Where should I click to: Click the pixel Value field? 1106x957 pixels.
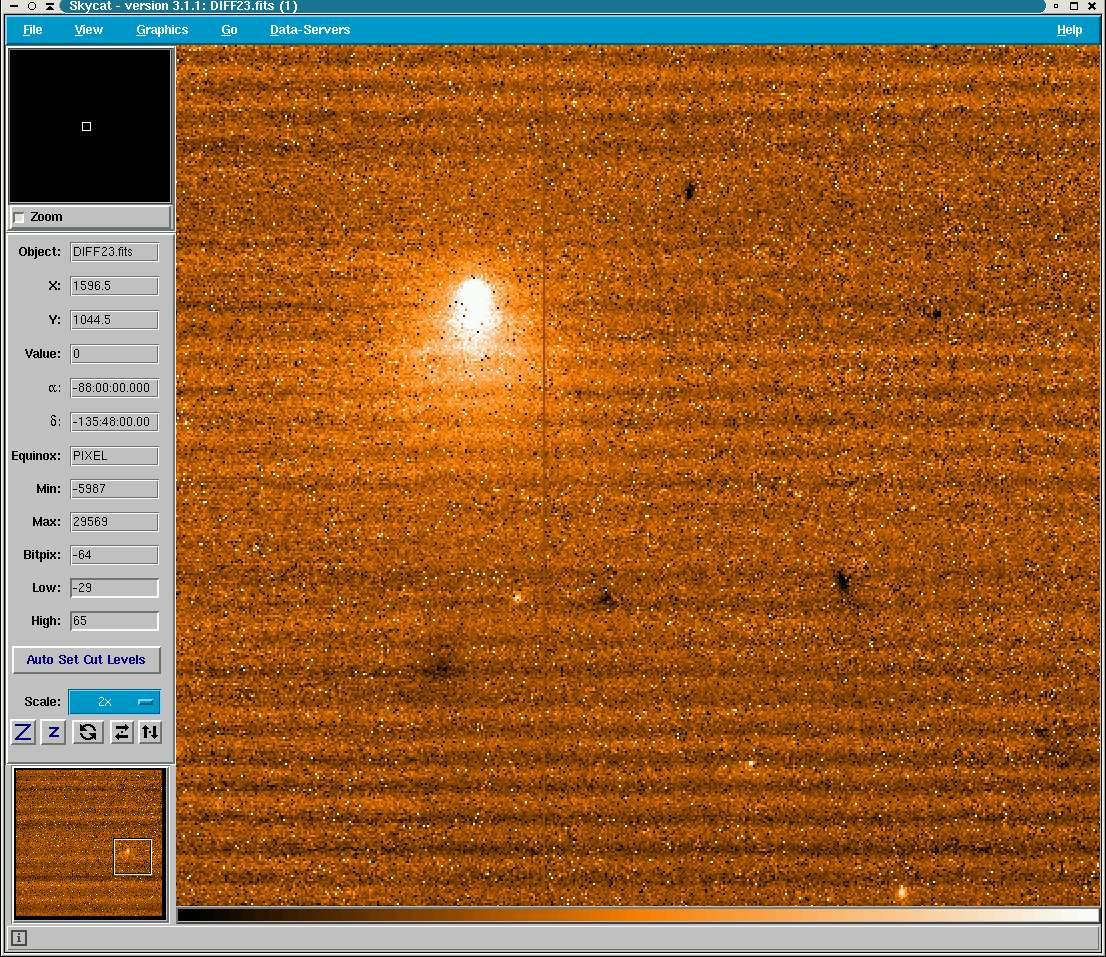coord(114,353)
